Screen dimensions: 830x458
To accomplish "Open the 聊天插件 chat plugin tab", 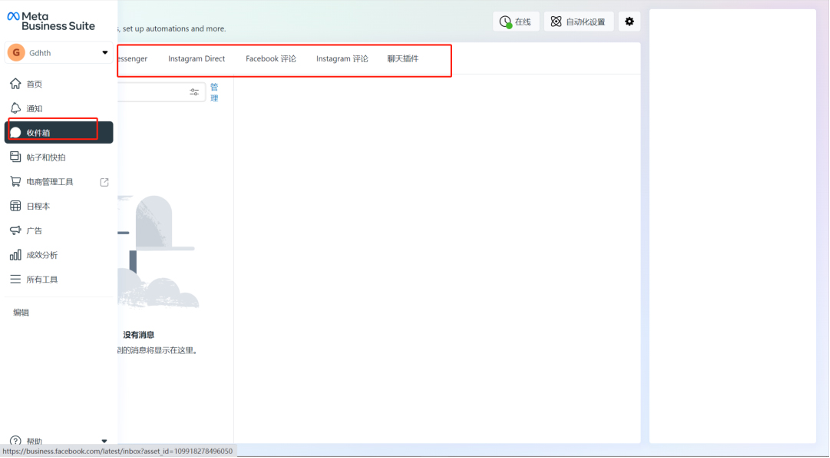I will point(403,59).
